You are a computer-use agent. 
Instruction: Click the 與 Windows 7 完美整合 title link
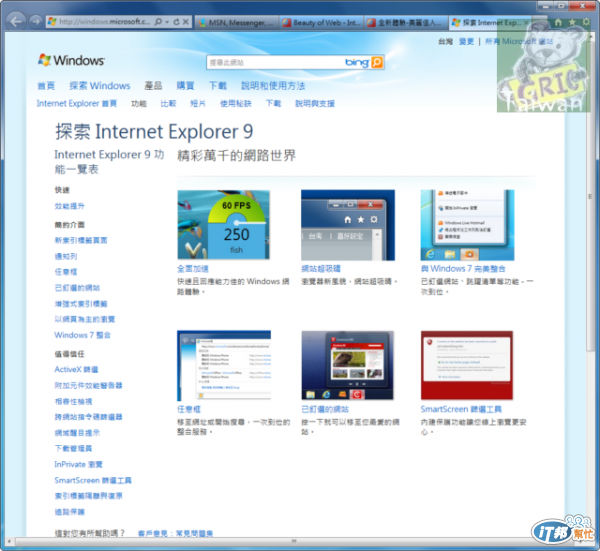click(463, 269)
